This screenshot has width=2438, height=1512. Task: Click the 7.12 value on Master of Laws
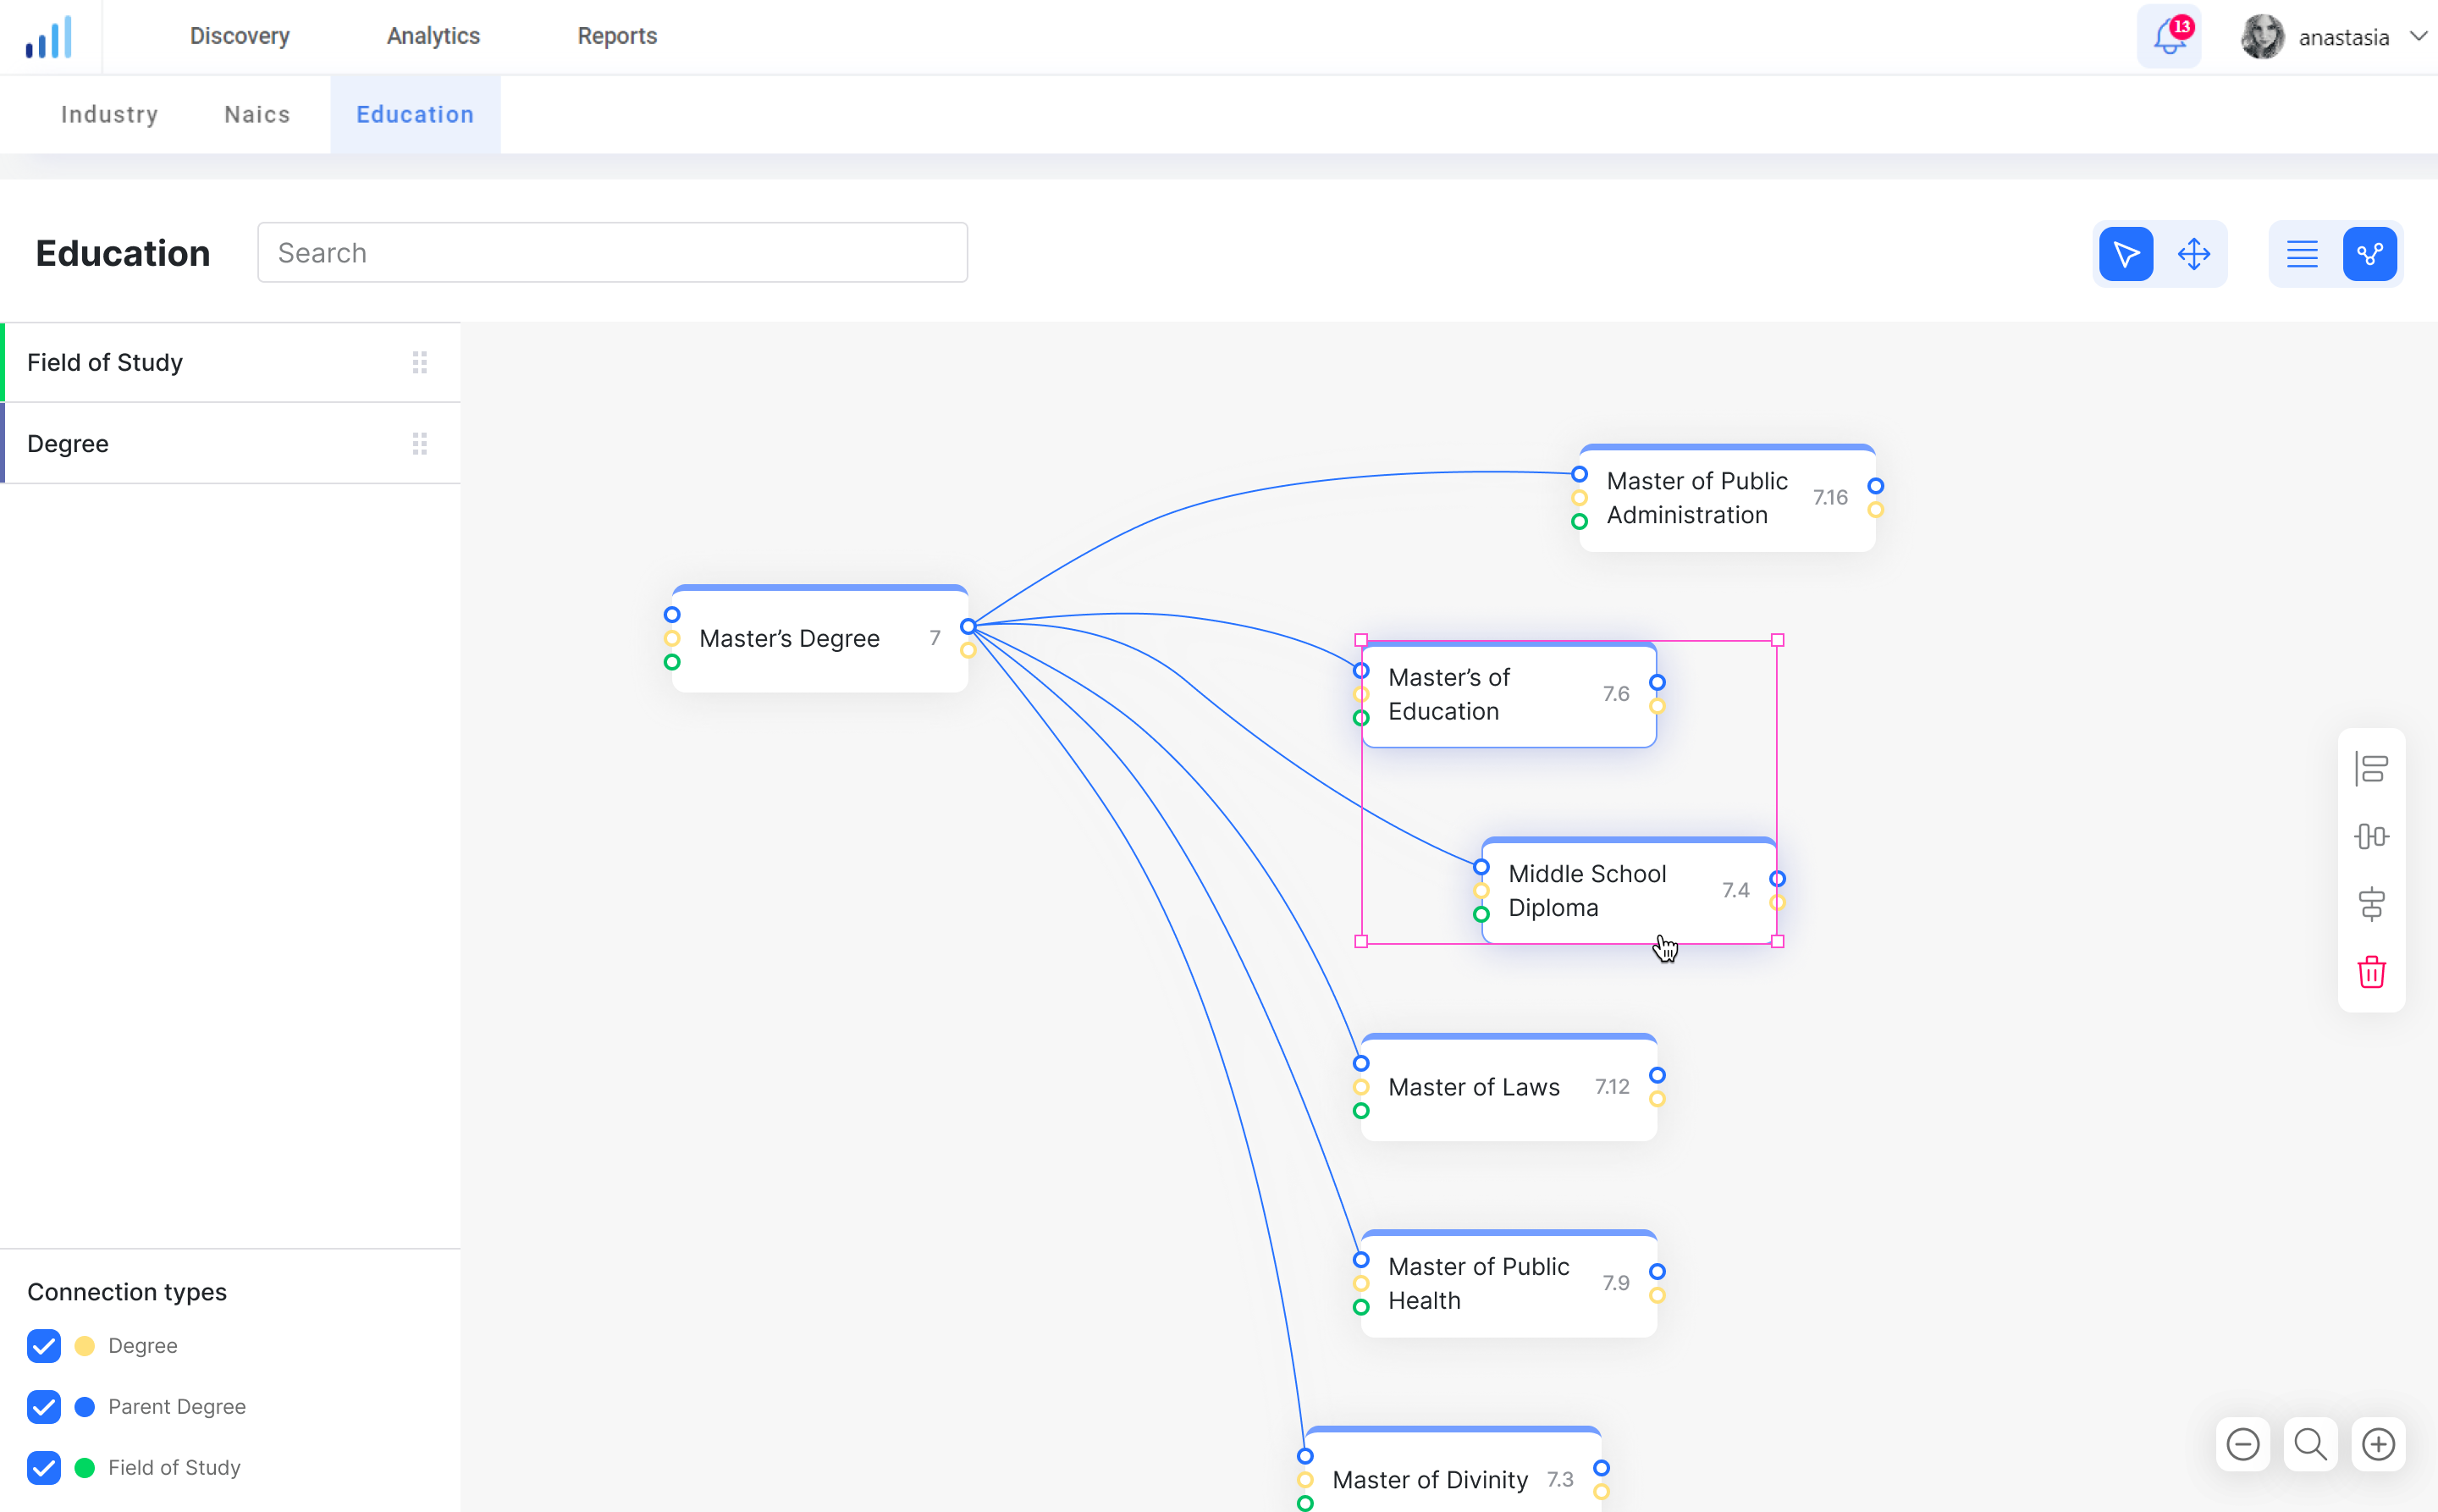pos(1612,1086)
